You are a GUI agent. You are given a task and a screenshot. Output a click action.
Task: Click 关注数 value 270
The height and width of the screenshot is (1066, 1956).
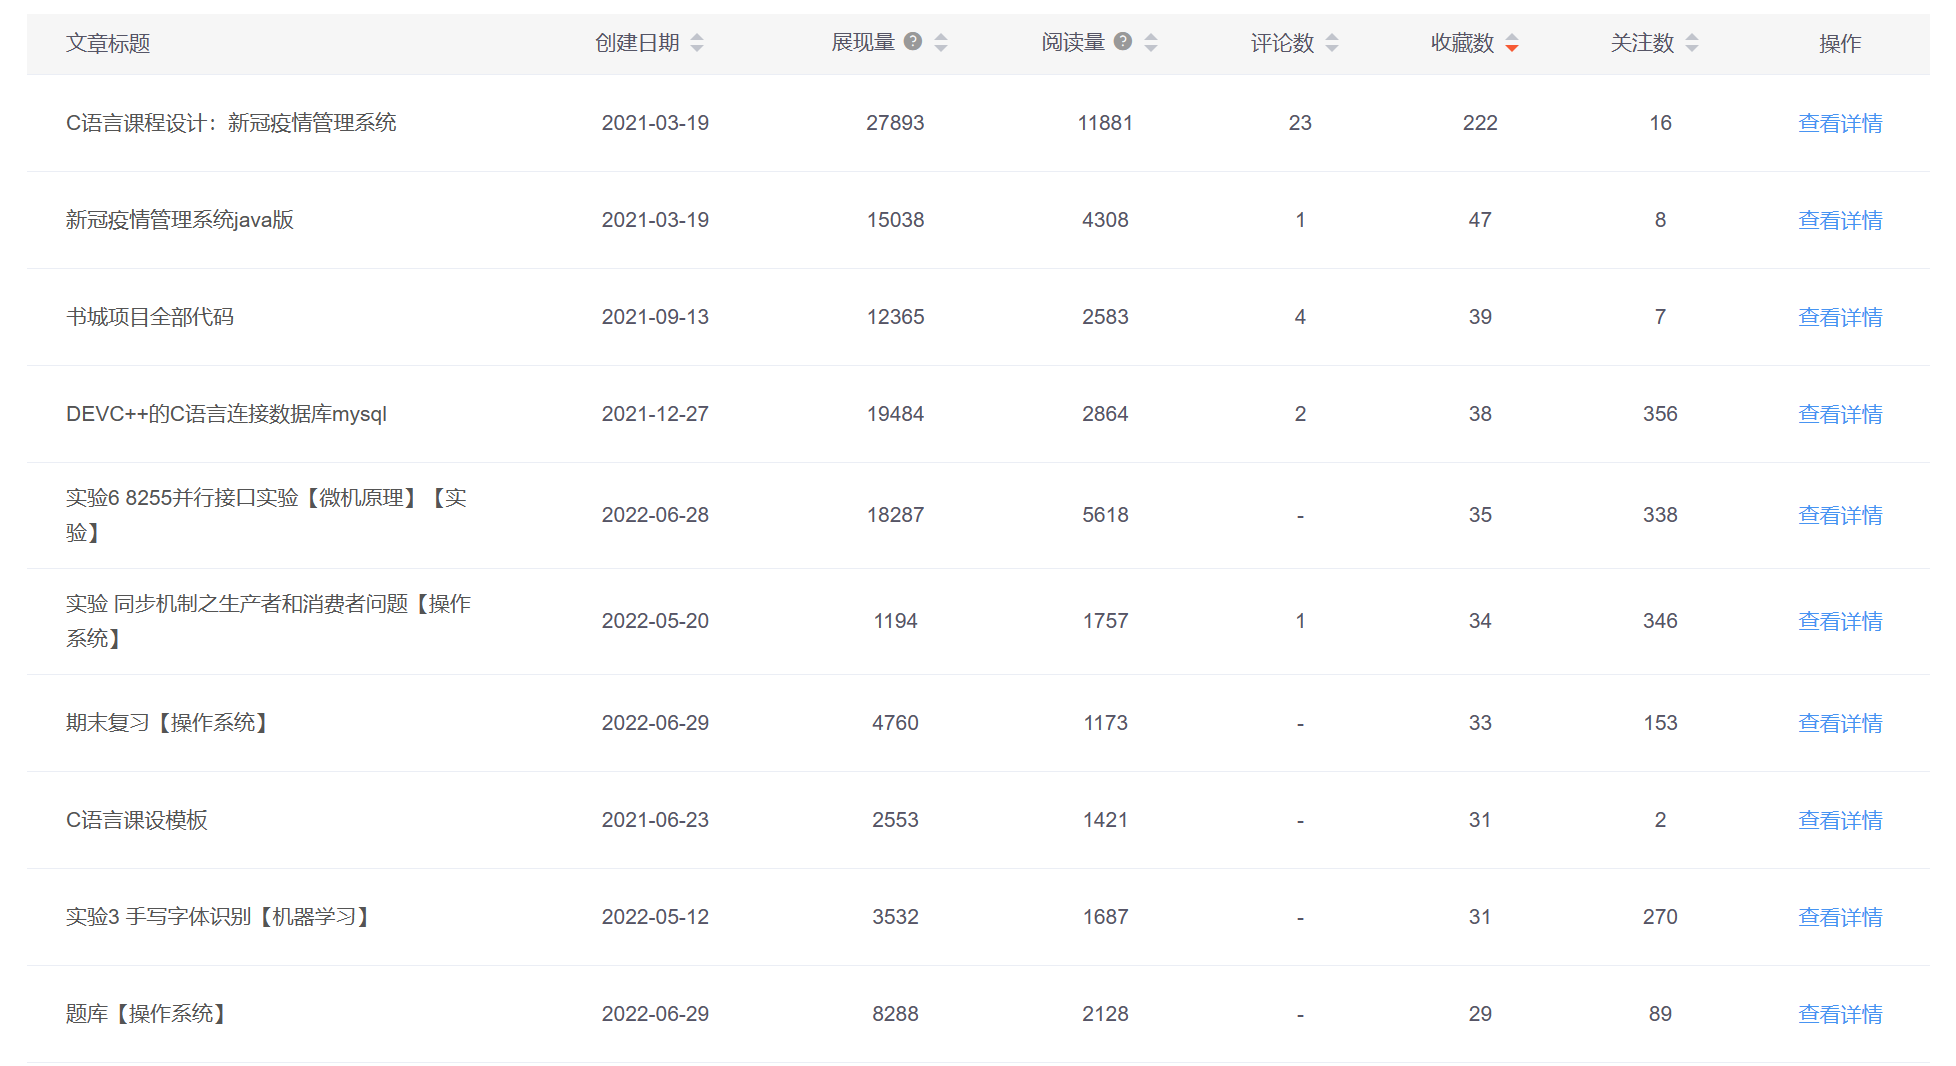tap(1660, 917)
